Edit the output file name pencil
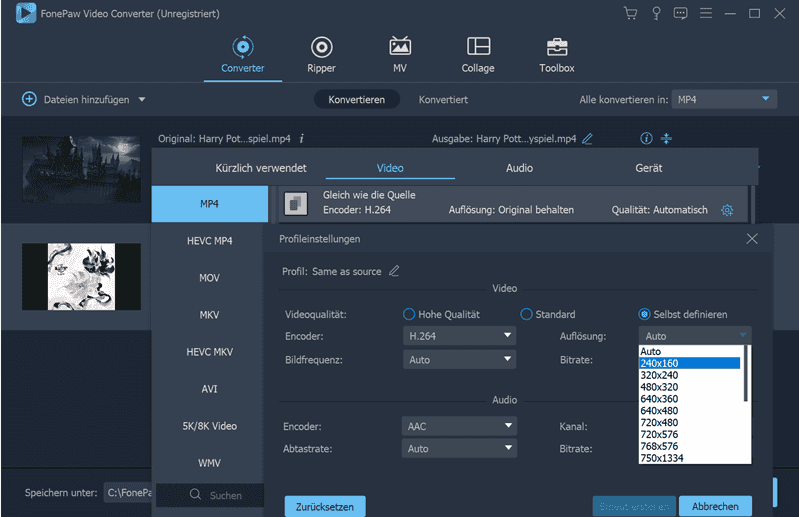 click(587, 139)
